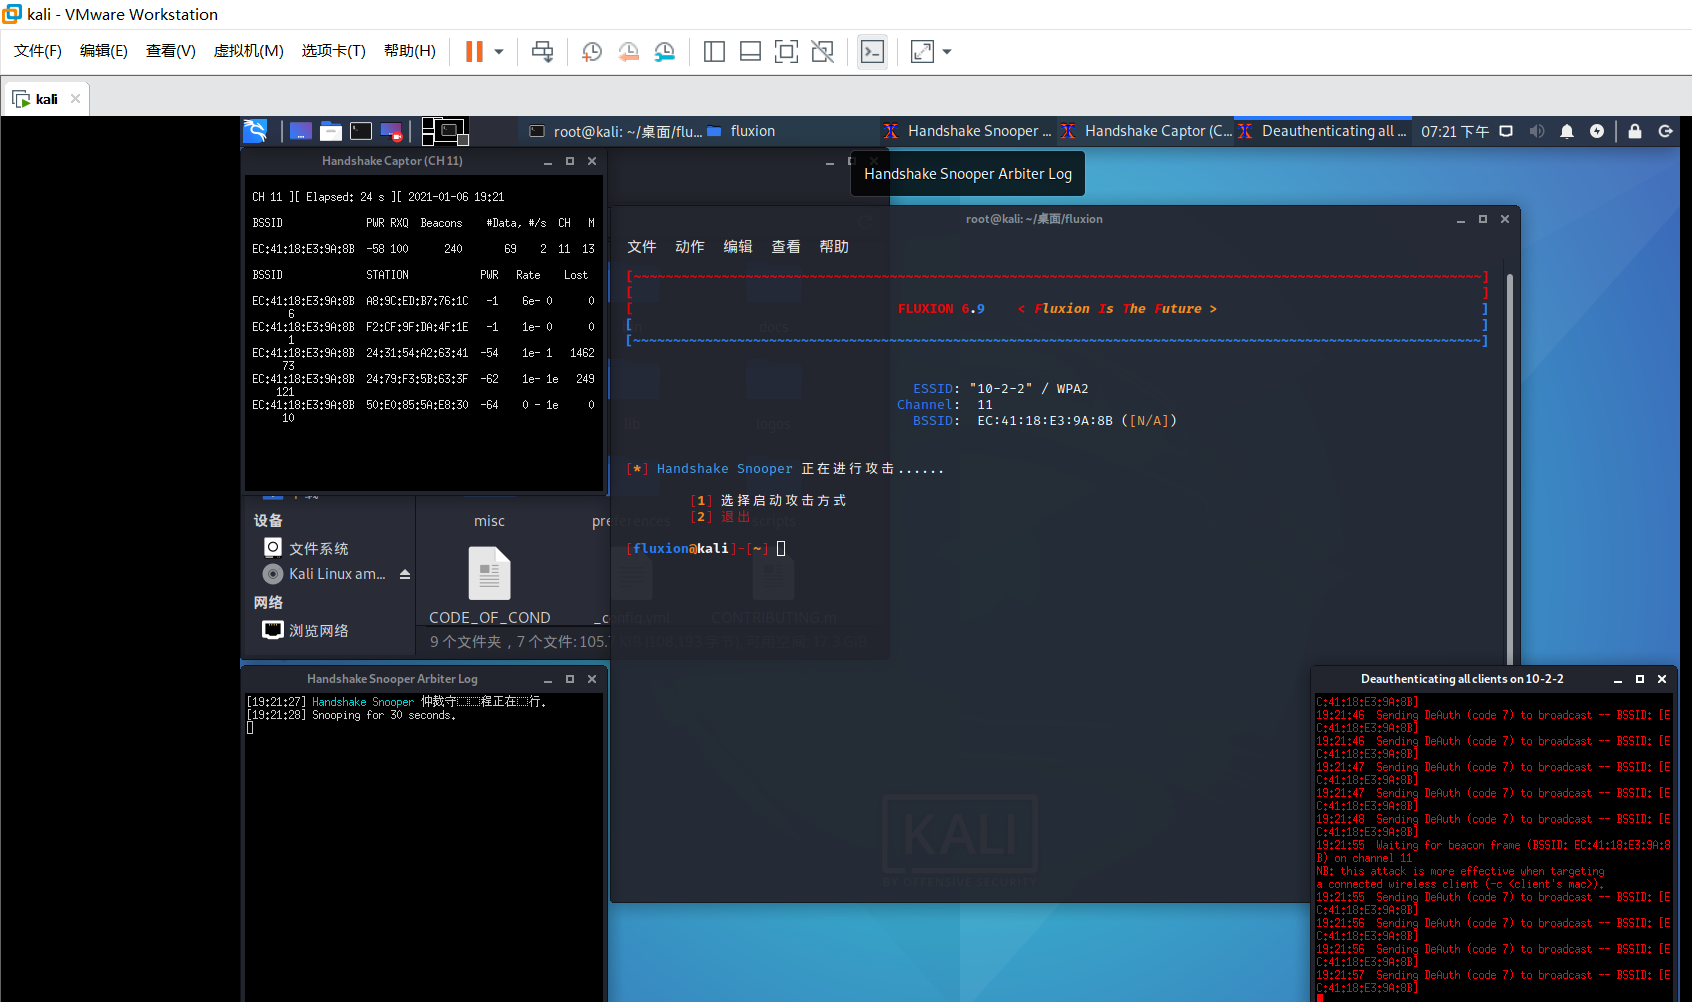1692x1002 pixels.
Task: Switch to root@kali terminal taskbar entry
Action: tap(615, 131)
